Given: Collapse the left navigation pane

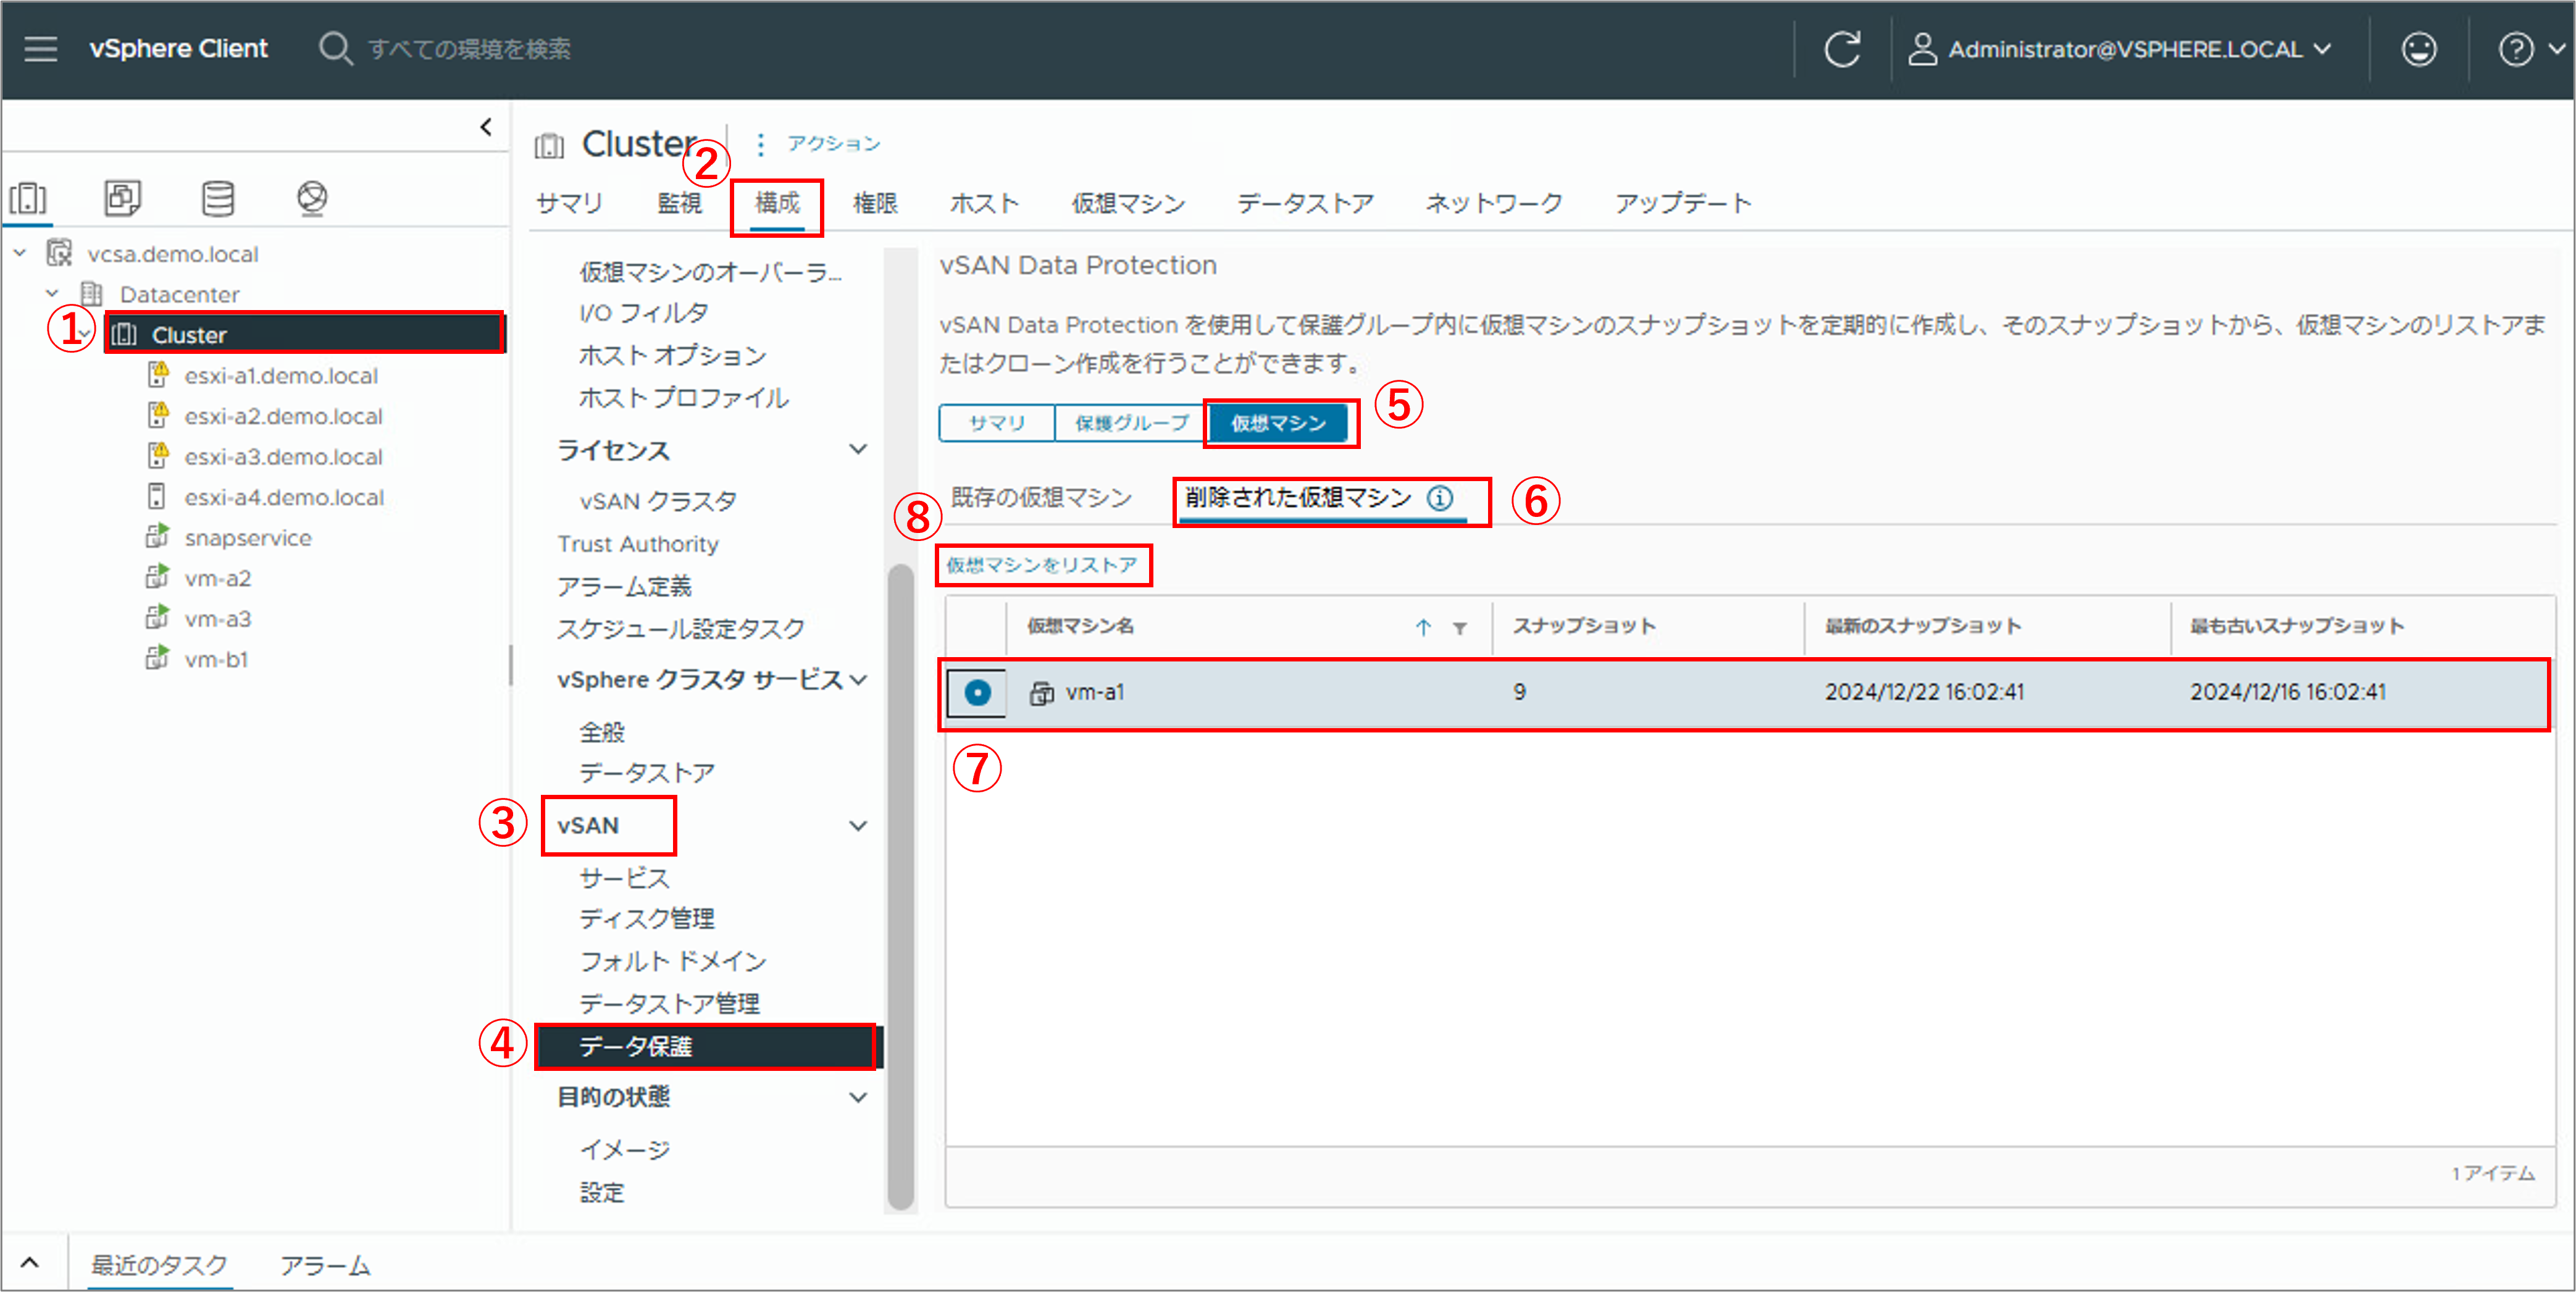Looking at the screenshot, I should pyautogui.click(x=486, y=127).
